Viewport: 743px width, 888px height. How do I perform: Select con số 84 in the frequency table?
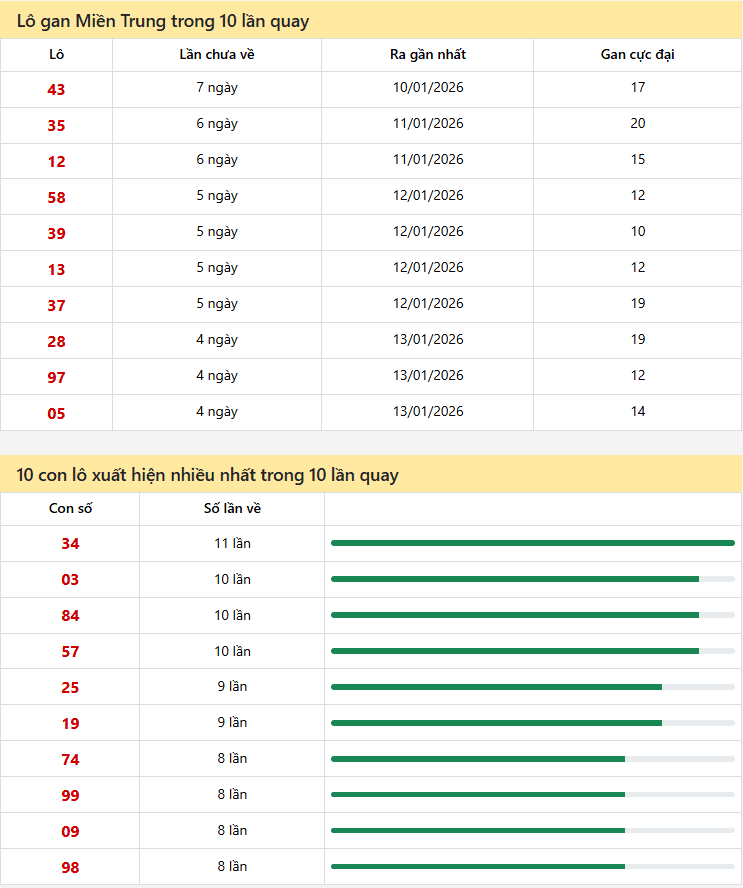pyautogui.click(x=70, y=616)
